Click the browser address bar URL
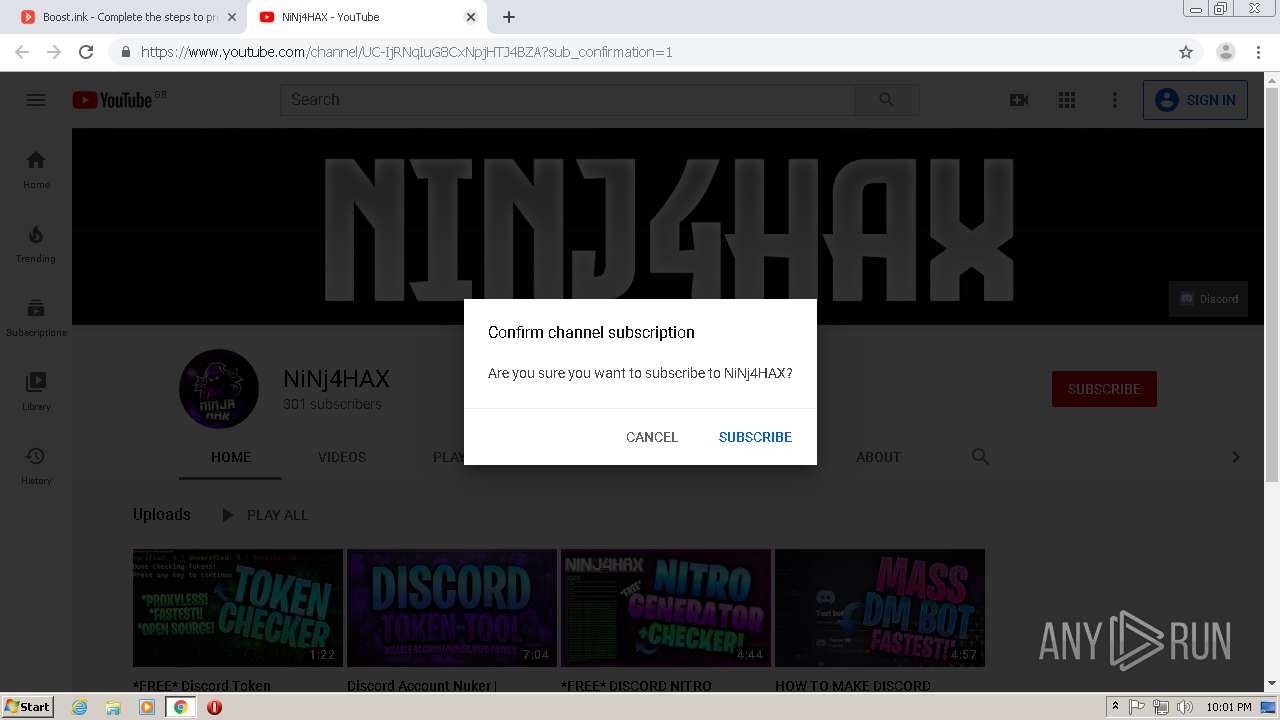This screenshot has width=1280, height=720. tap(407, 52)
